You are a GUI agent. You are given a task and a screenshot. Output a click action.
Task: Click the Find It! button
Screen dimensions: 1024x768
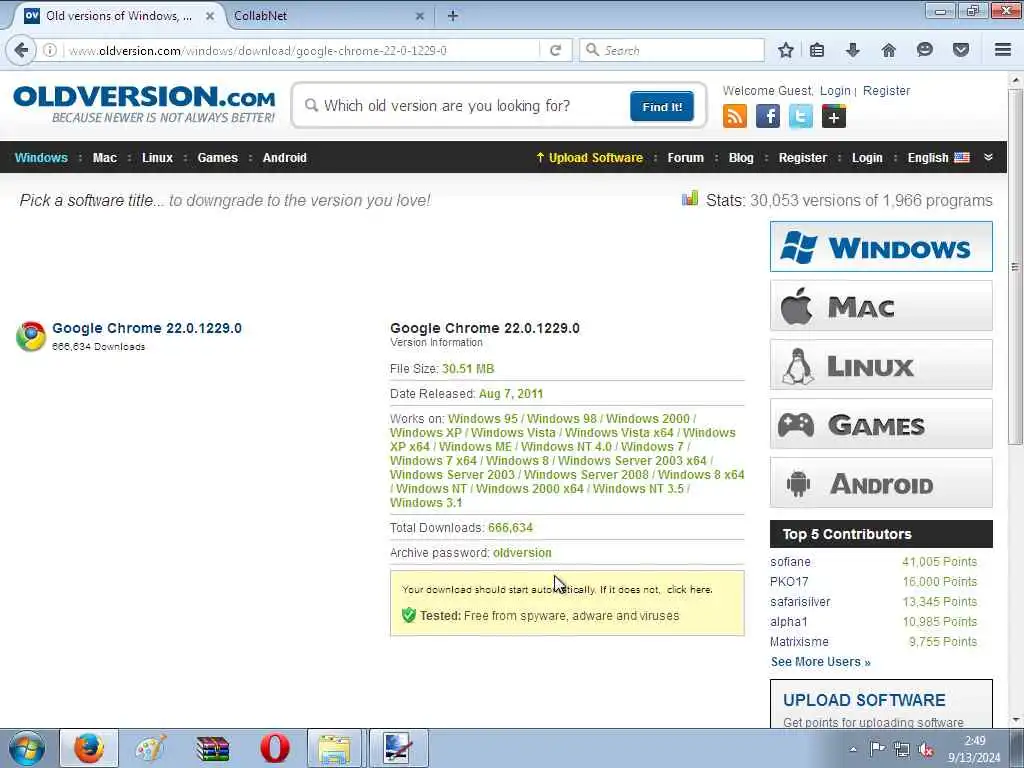[x=662, y=106]
